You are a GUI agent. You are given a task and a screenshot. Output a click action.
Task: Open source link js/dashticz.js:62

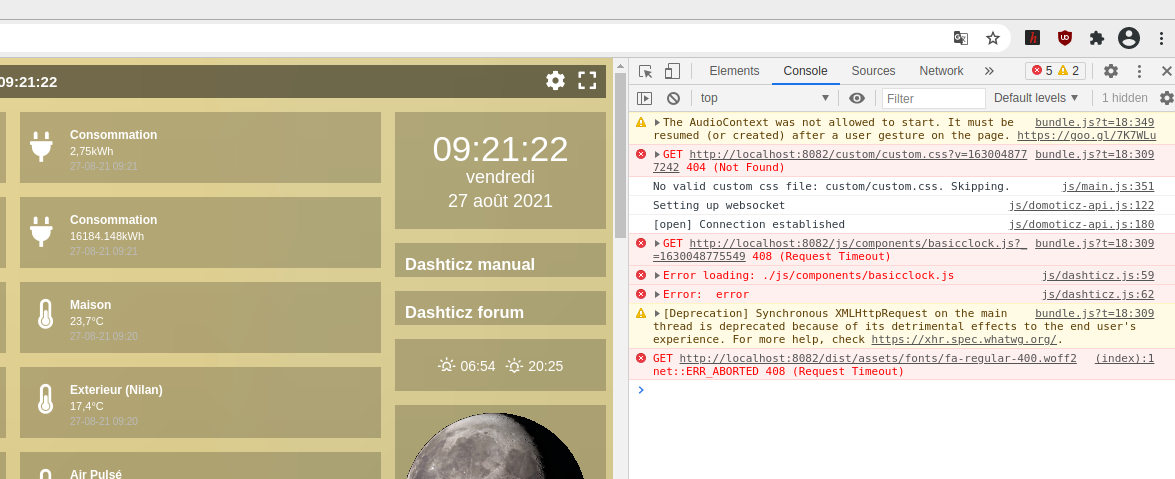[1098, 295]
